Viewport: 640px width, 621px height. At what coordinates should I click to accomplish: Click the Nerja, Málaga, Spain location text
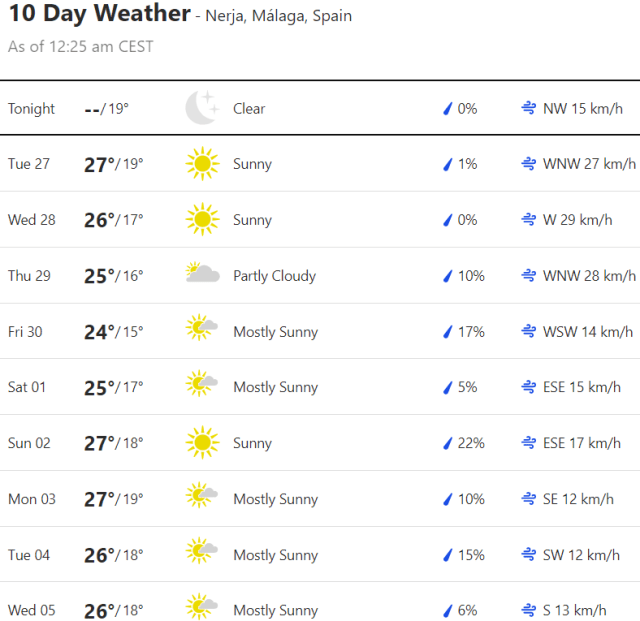[x=278, y=17]
